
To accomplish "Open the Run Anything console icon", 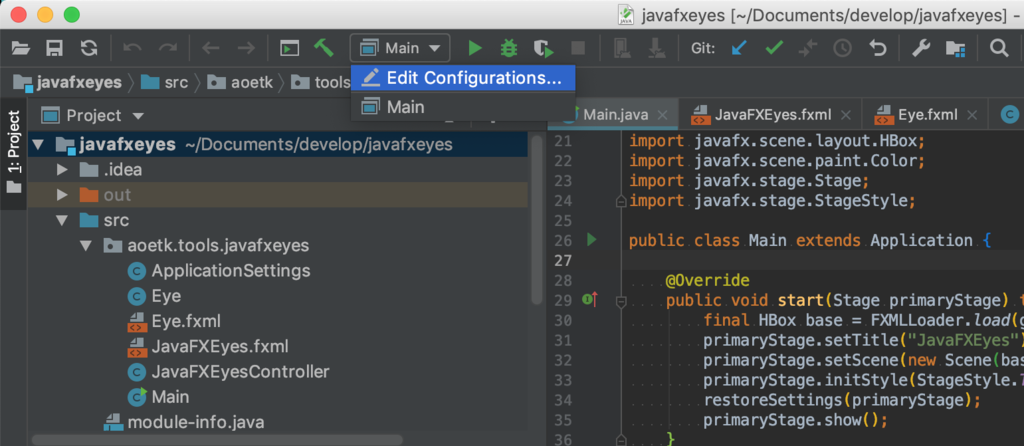I will [289, 48].
